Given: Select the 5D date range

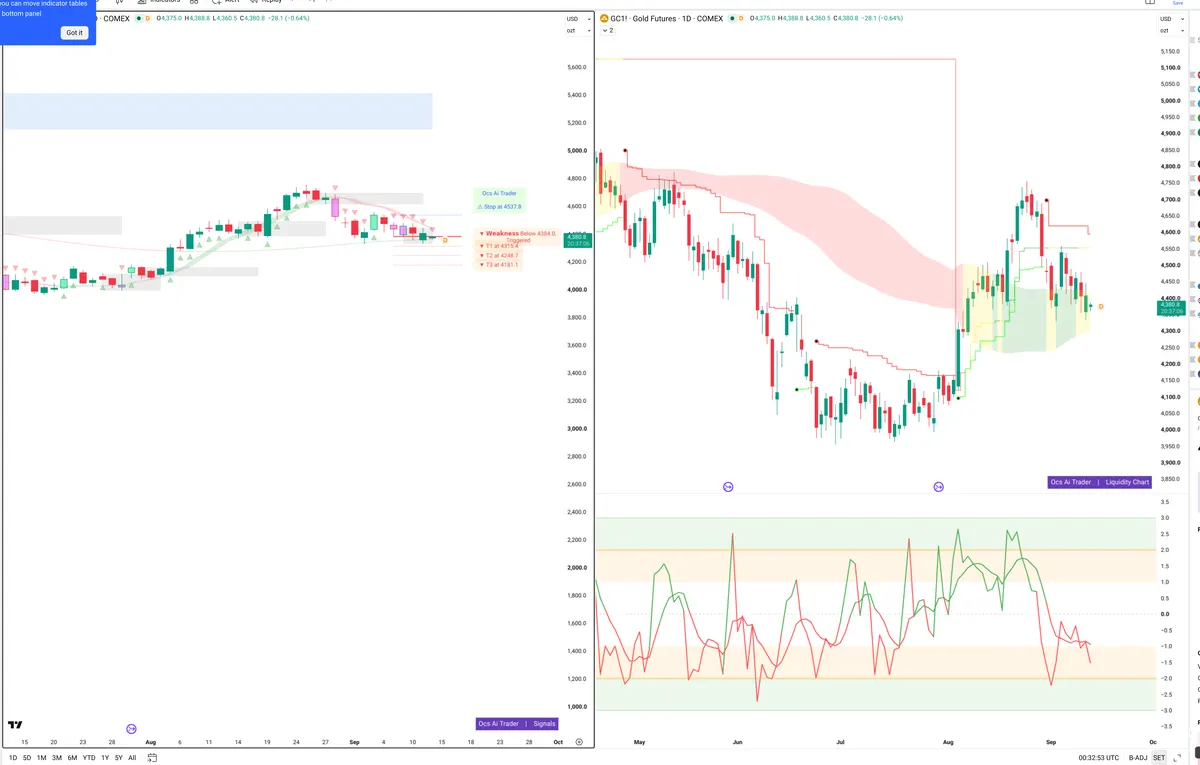Looking at the screenshot, I should click(27, 758).
